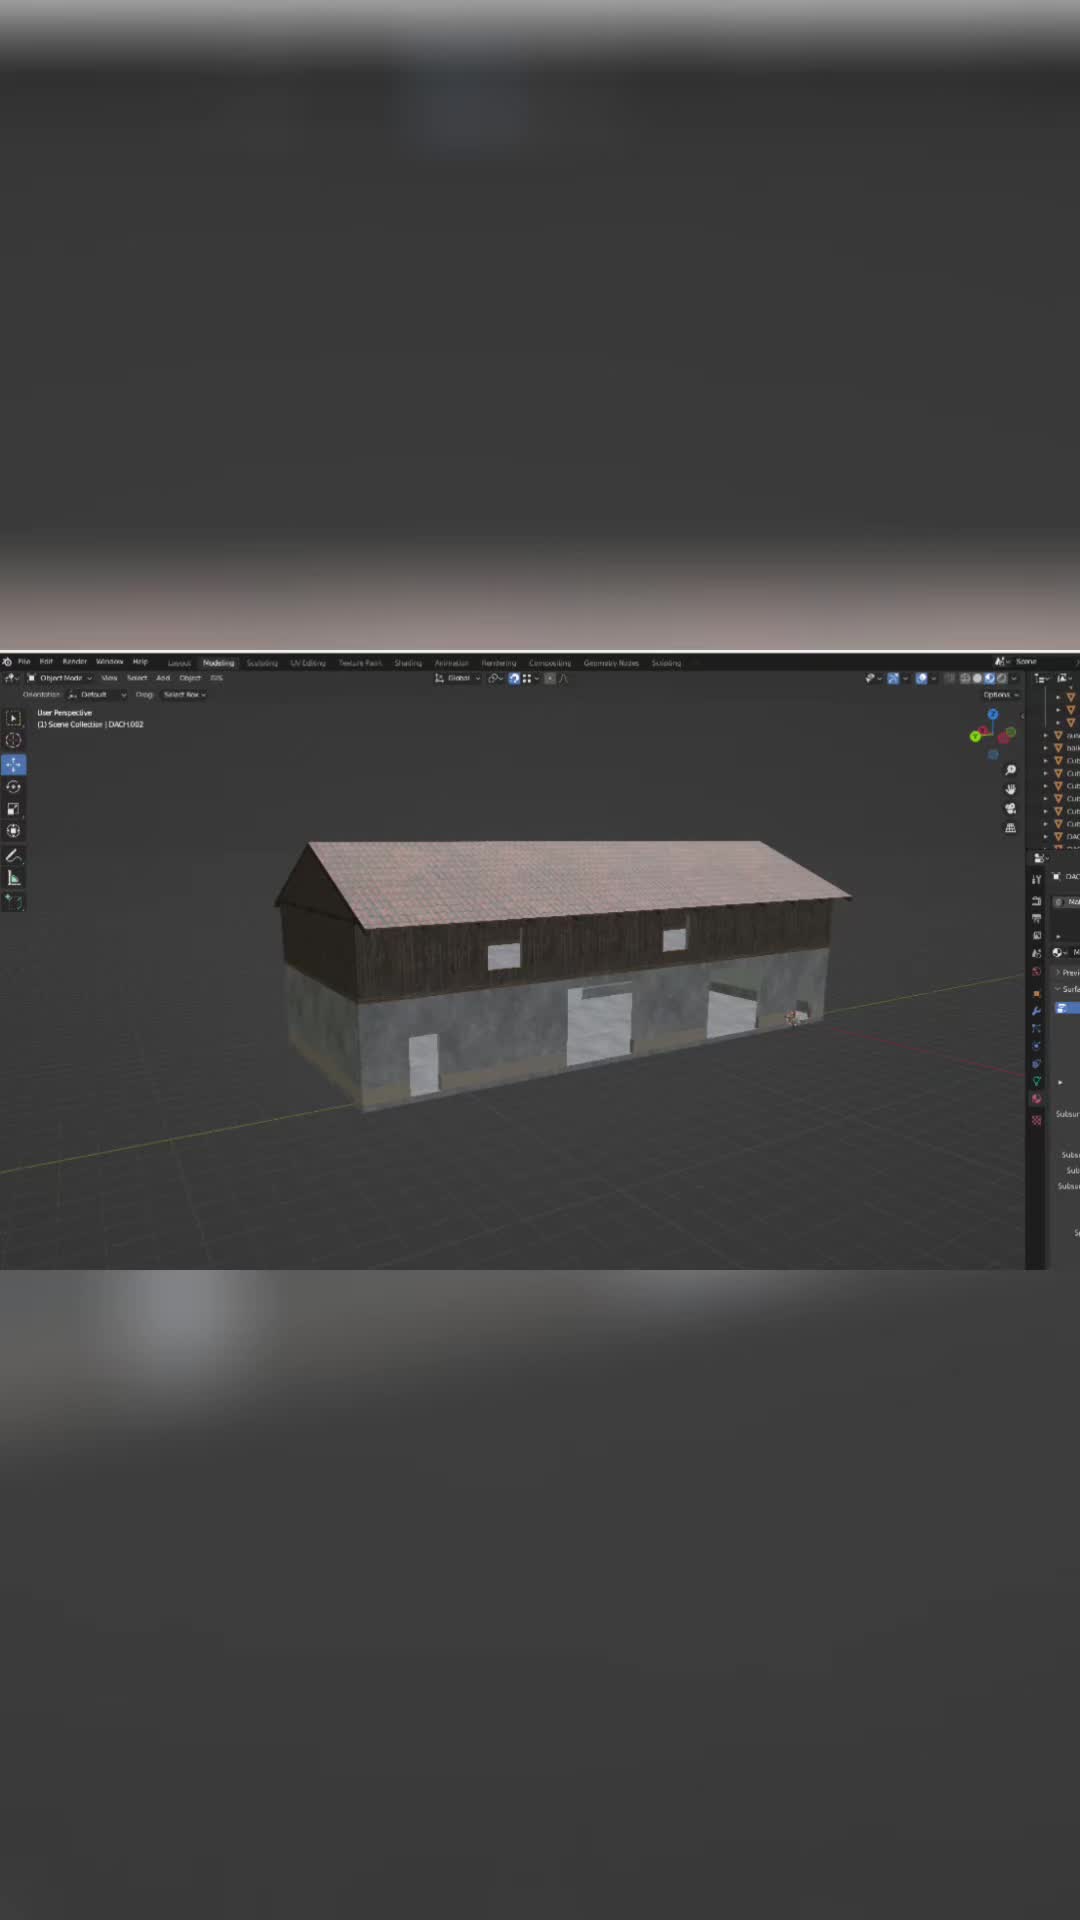The width and height of the screenshot is (1080, 1920).
Task: Open the Object Data green triangle tab
Action: click(1036, 1082)
